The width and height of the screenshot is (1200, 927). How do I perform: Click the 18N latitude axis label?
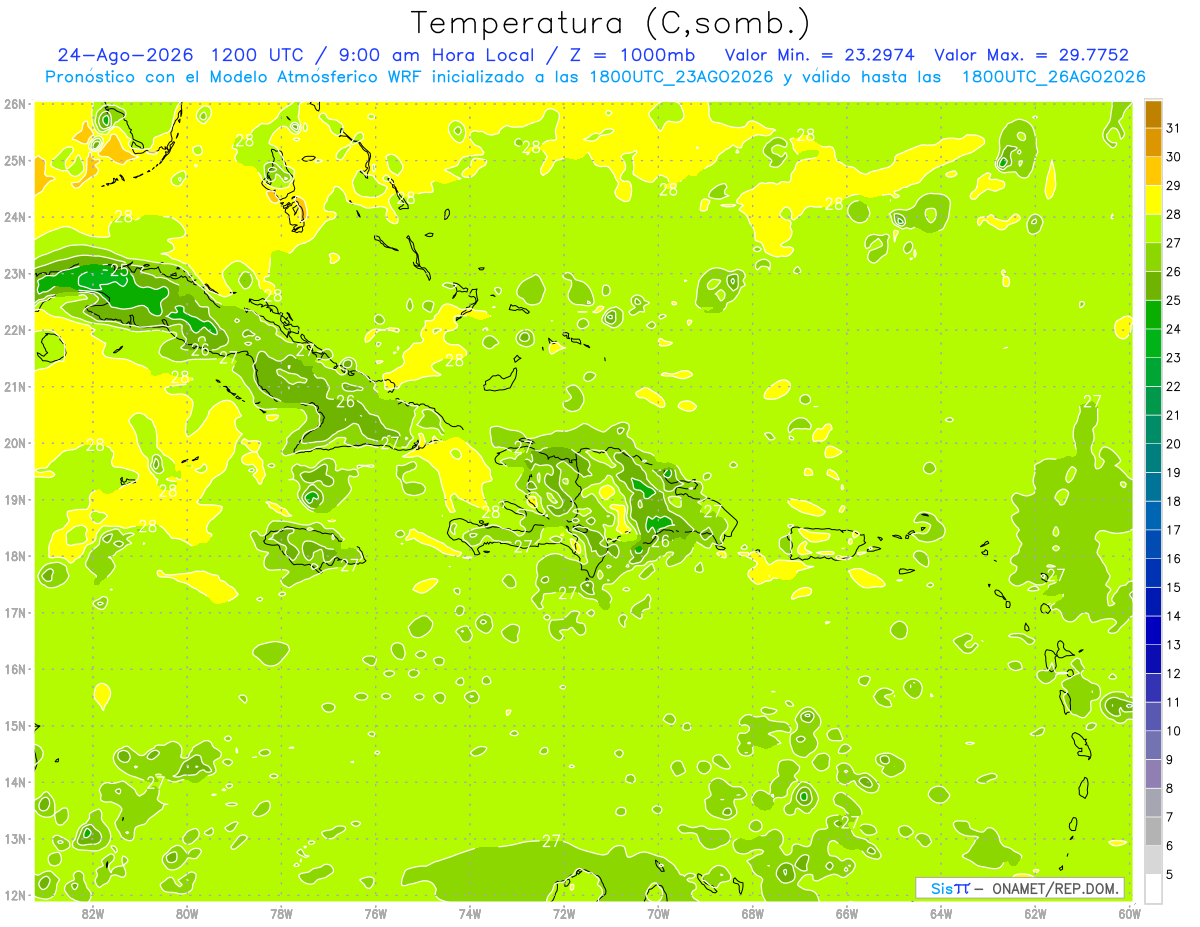[15, 556]
